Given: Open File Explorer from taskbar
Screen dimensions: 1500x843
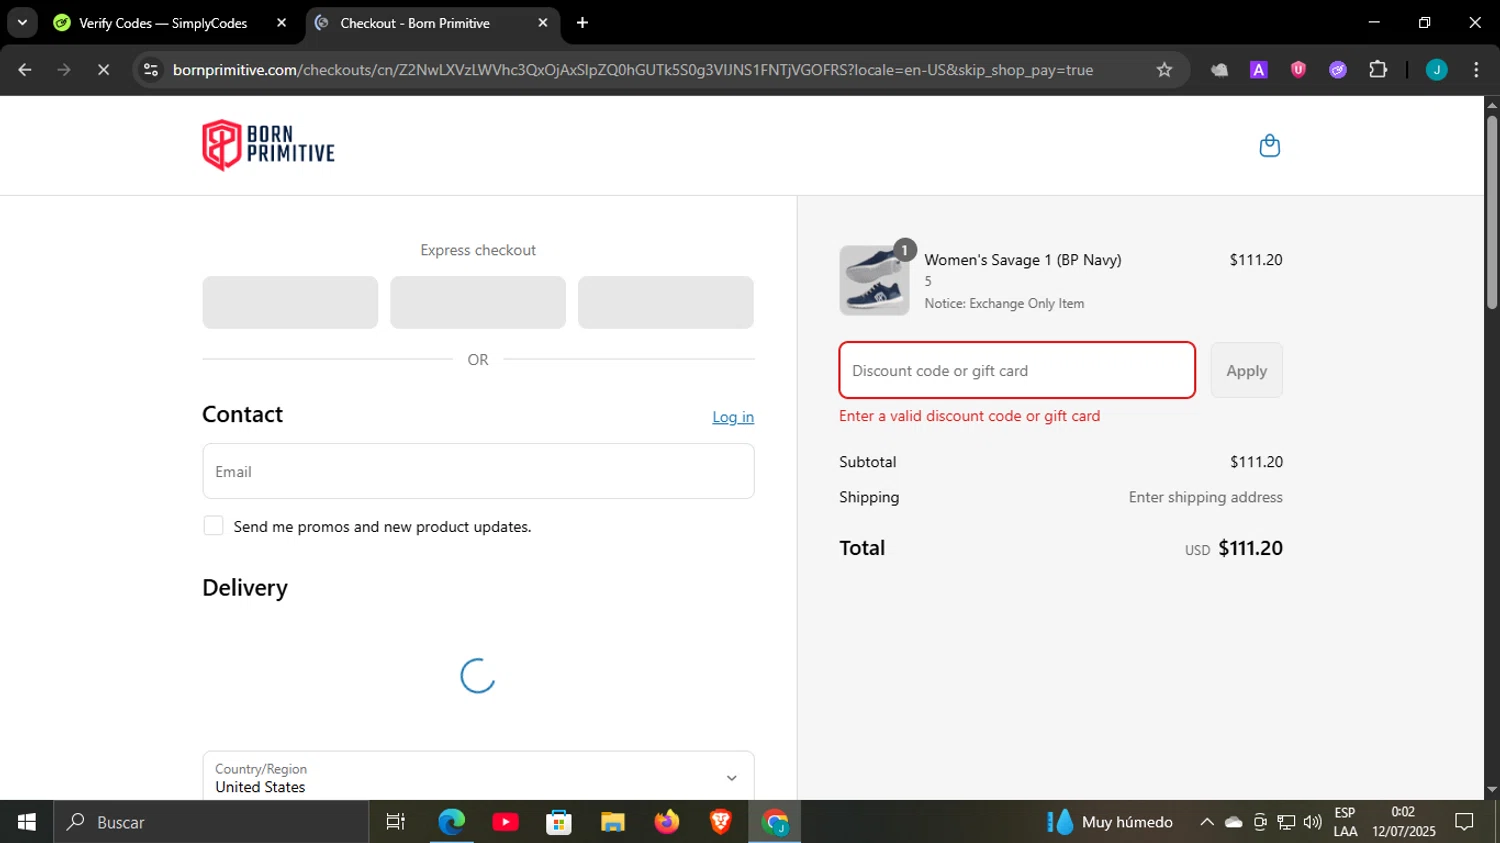Looking at the screenshot, I should 612,822.
